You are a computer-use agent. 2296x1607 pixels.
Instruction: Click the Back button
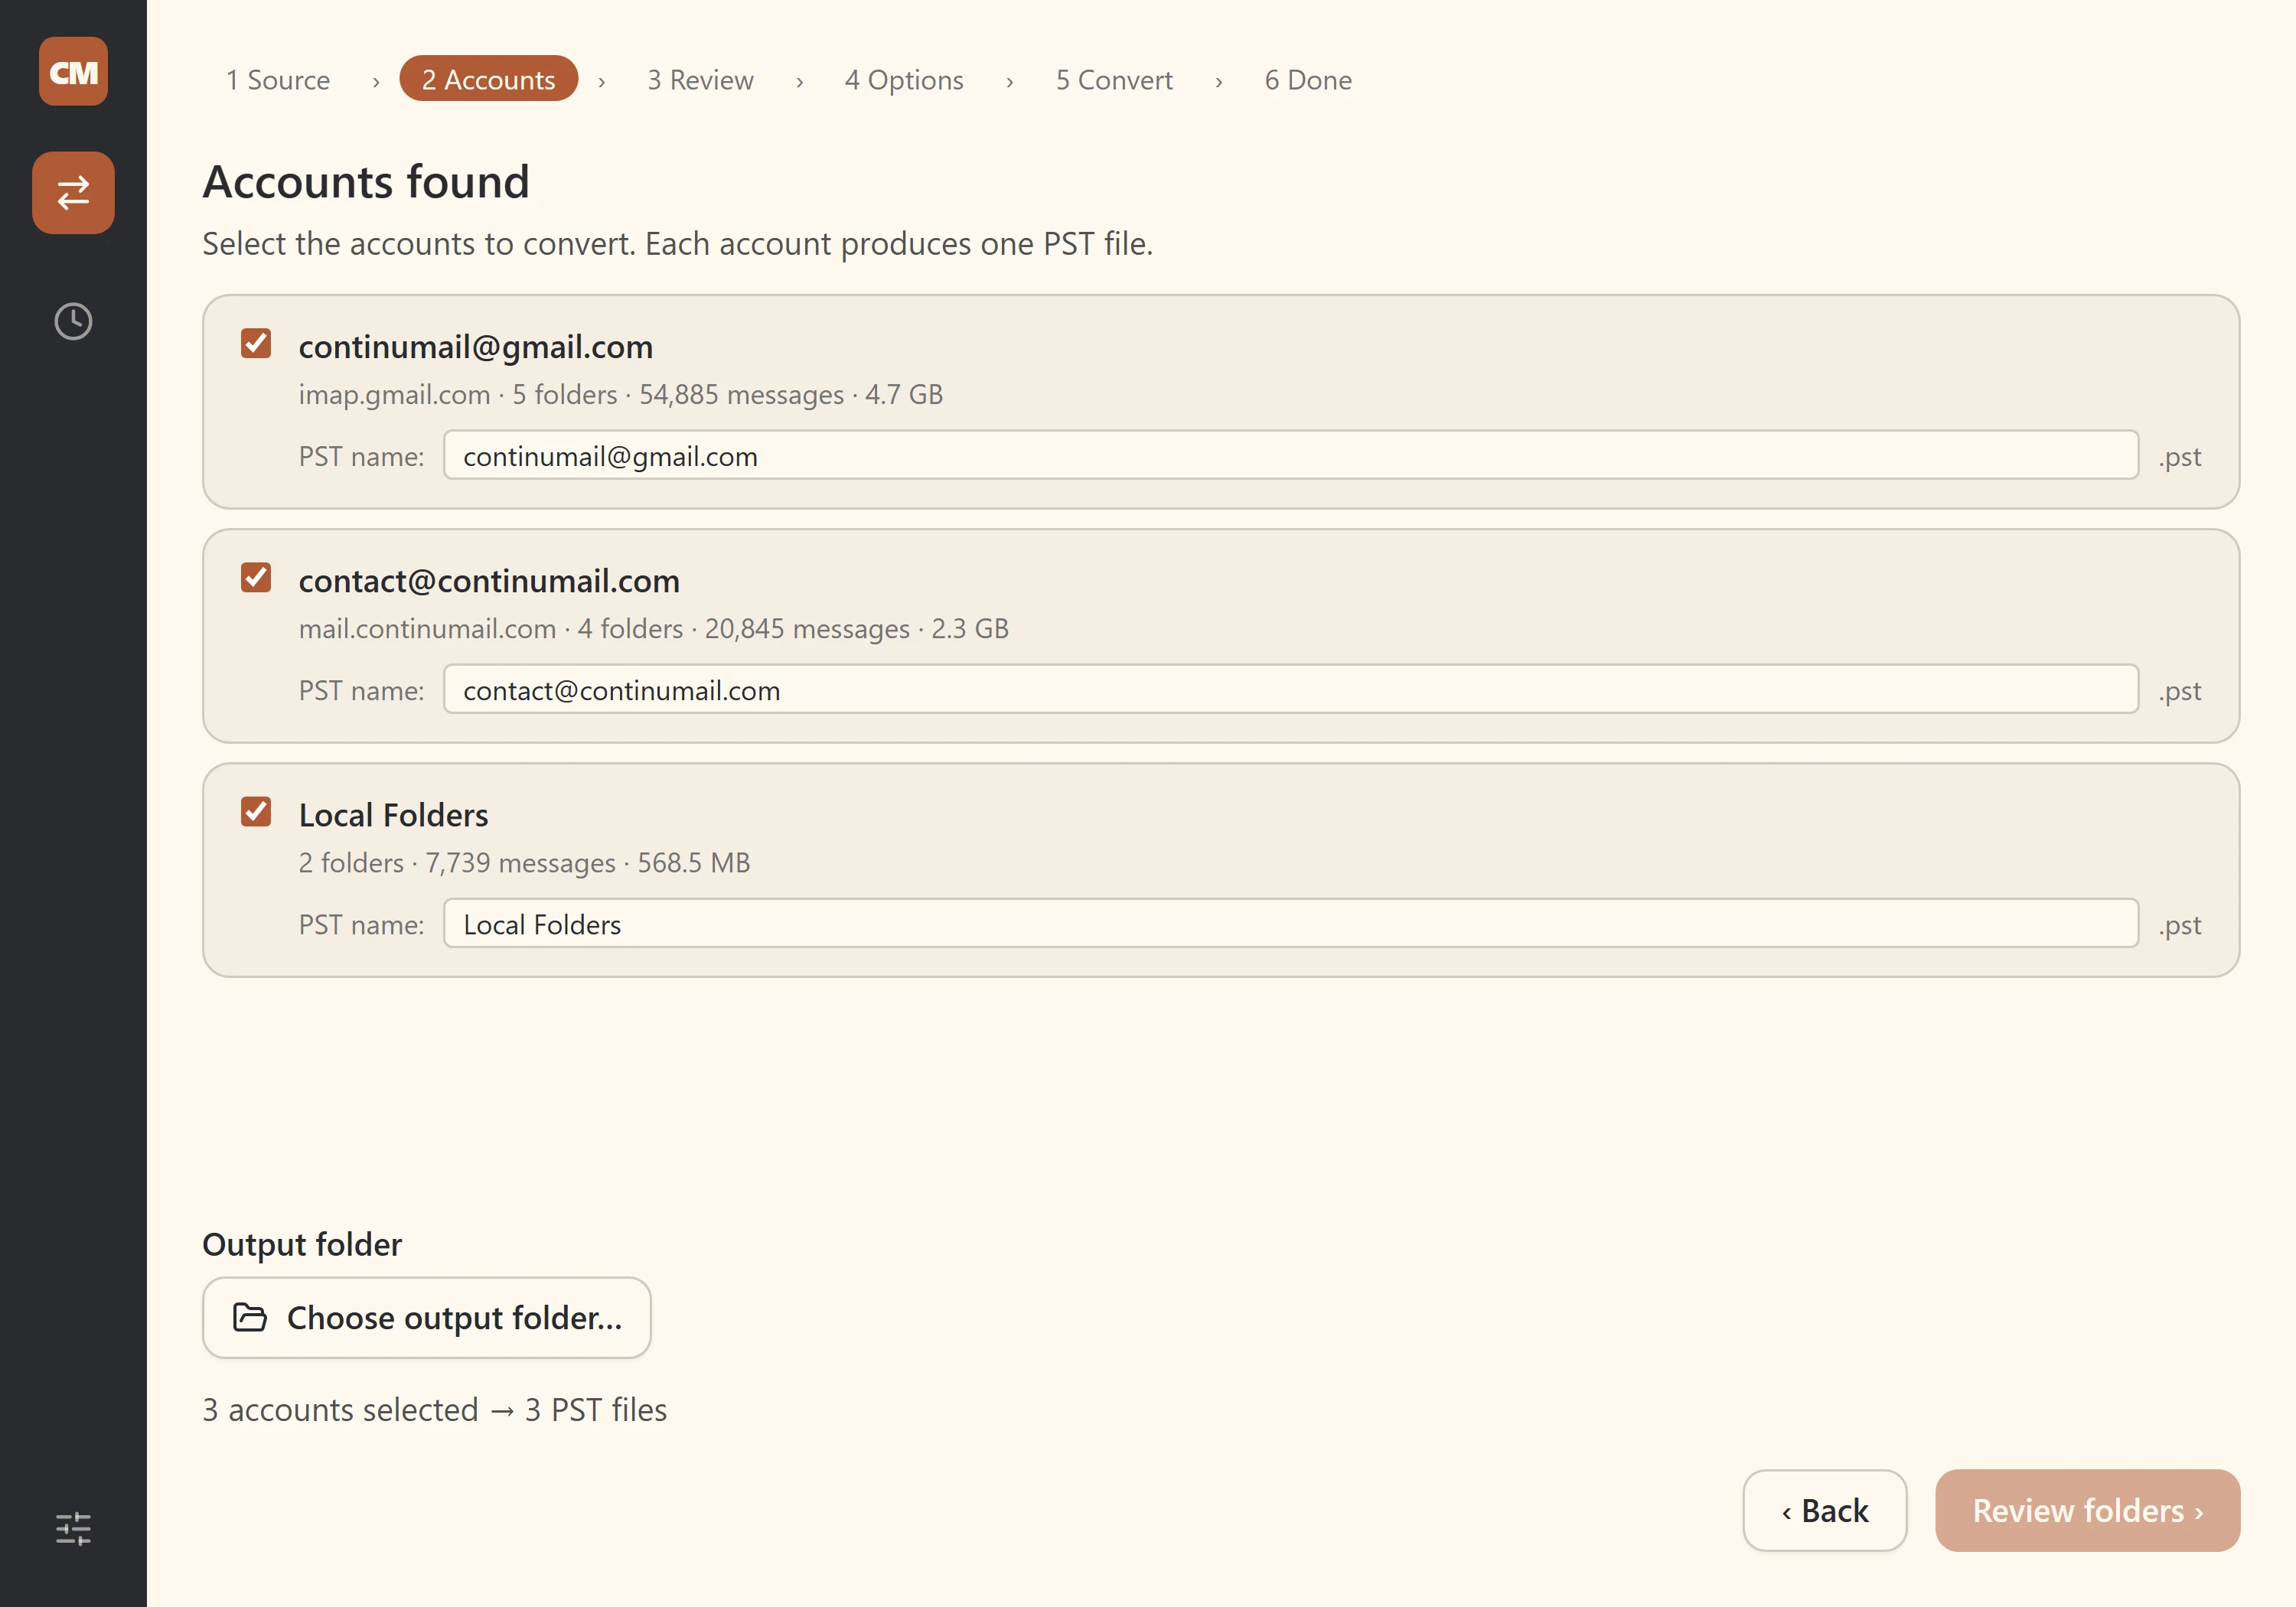pos(1825,1510)
